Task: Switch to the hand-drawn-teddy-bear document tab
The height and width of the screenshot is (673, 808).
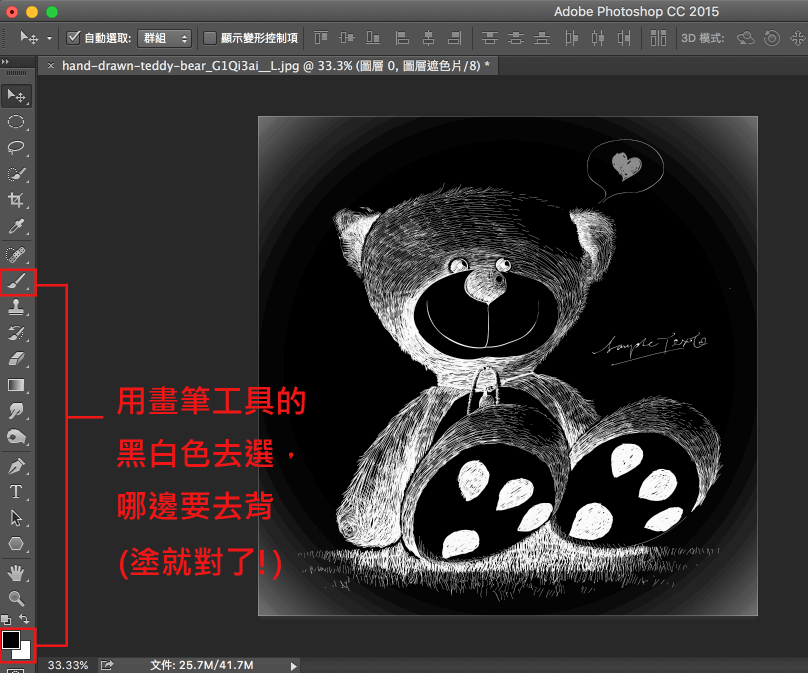Action: (270, 65)
